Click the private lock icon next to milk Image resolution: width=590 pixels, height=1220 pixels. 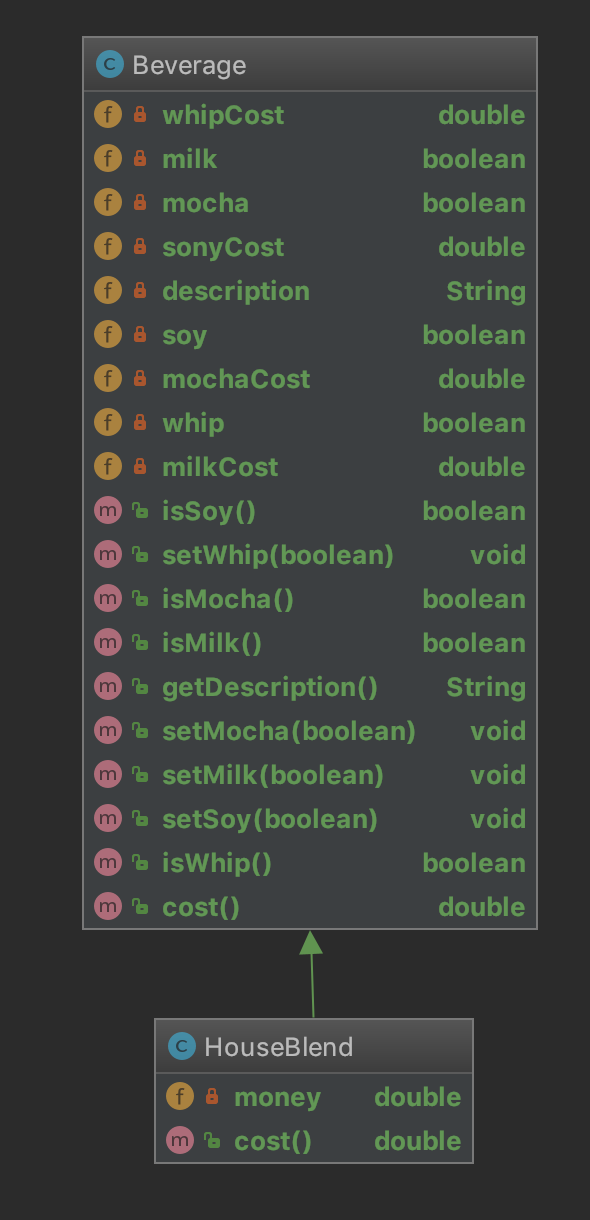tap(140, 159)
